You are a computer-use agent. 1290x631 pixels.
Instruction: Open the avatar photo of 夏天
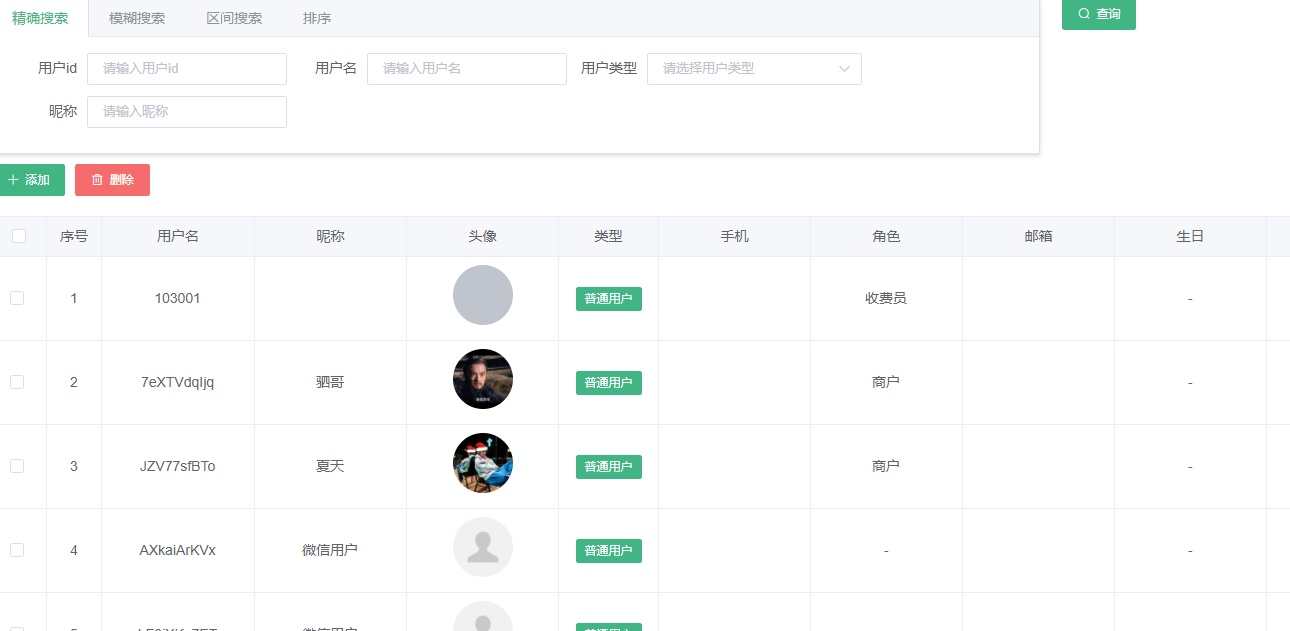[x=483, y=463]
